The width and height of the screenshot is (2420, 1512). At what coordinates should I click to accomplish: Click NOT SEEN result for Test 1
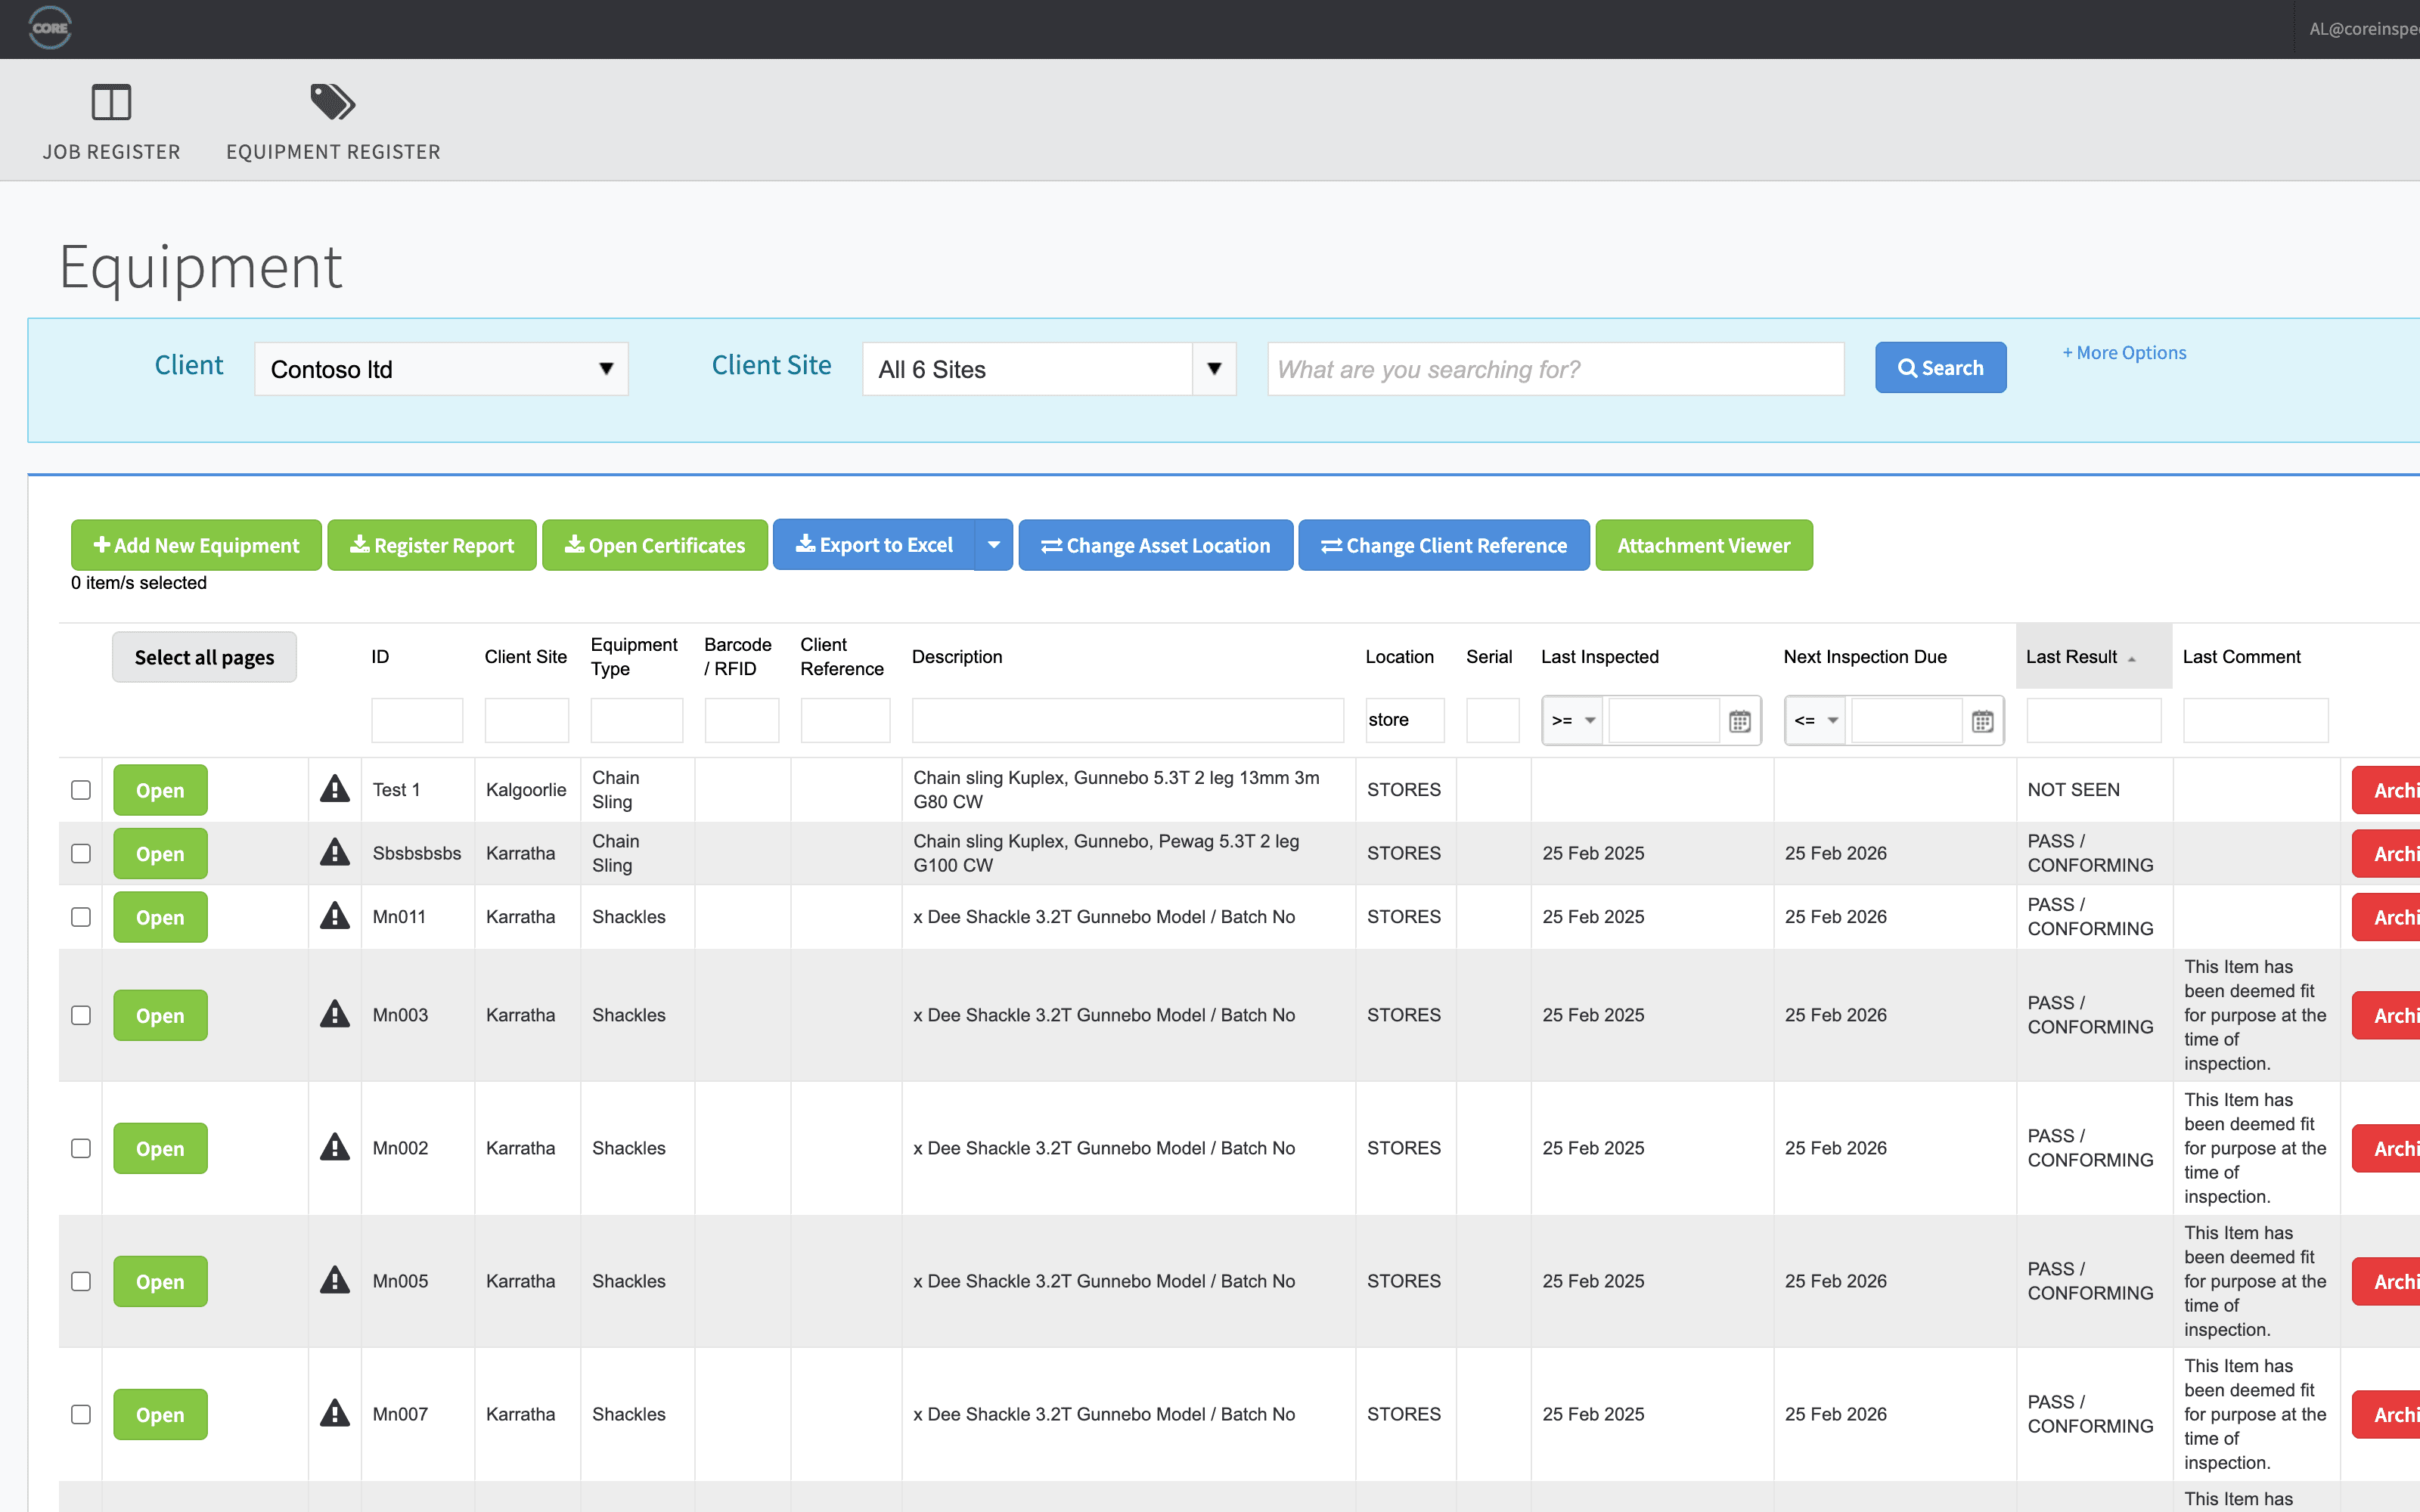[2073, 790]
